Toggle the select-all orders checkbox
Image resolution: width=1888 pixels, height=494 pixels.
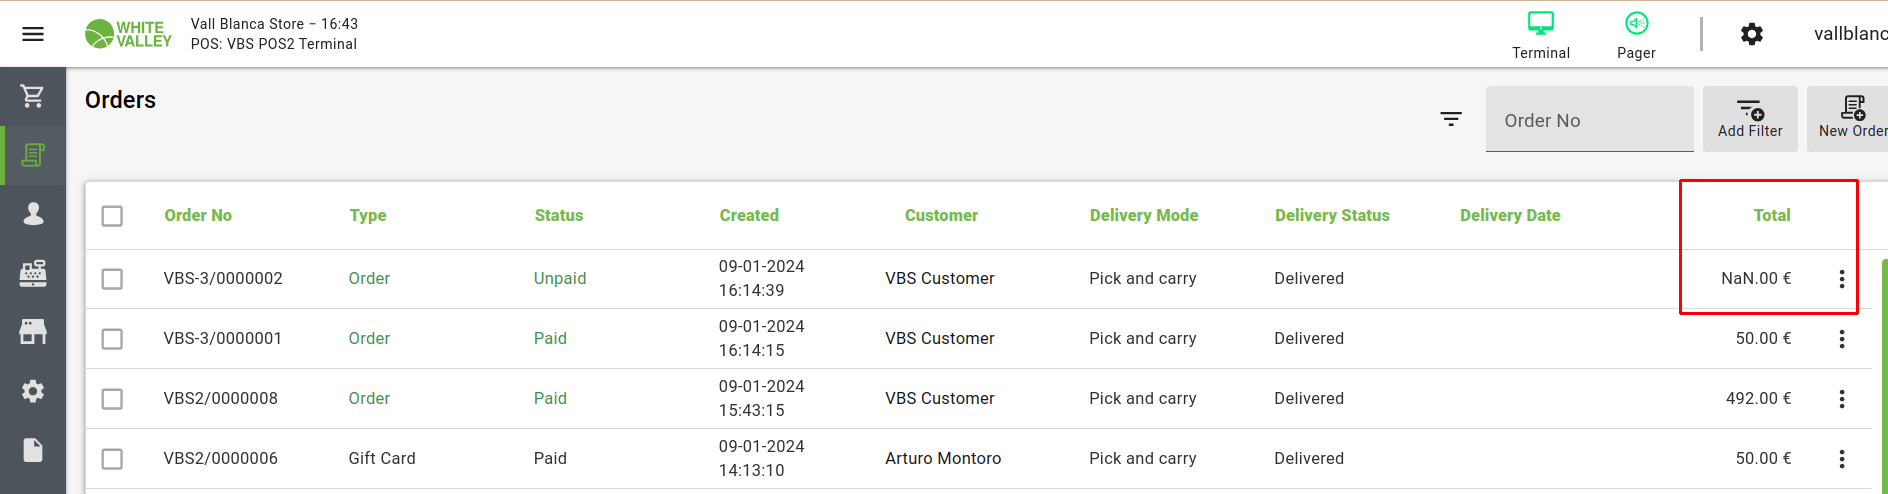click(112, 216)
